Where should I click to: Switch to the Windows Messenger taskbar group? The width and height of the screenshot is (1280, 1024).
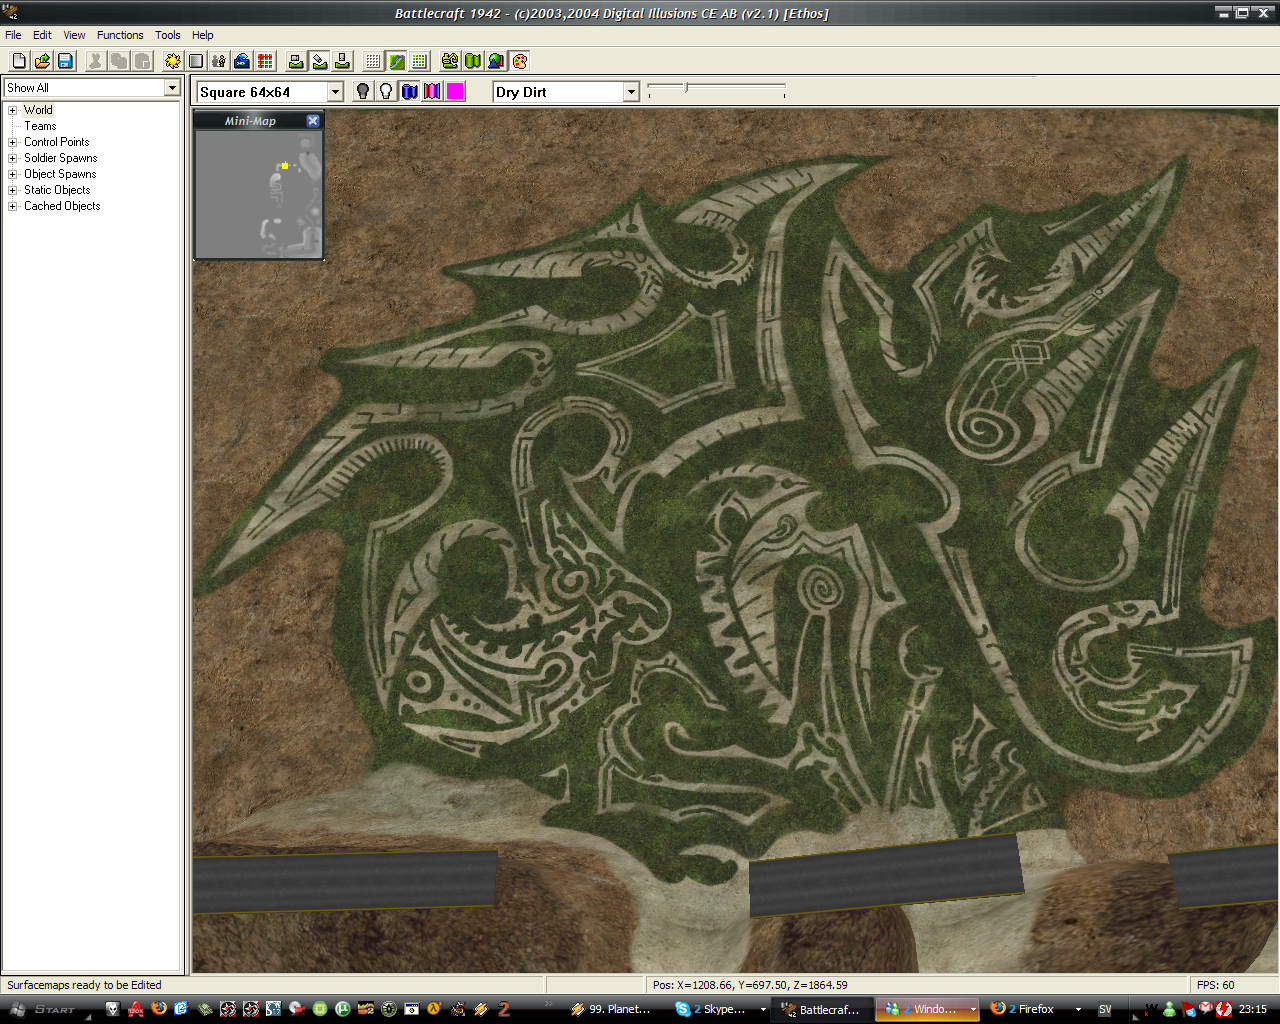[x=928, y=1009]
